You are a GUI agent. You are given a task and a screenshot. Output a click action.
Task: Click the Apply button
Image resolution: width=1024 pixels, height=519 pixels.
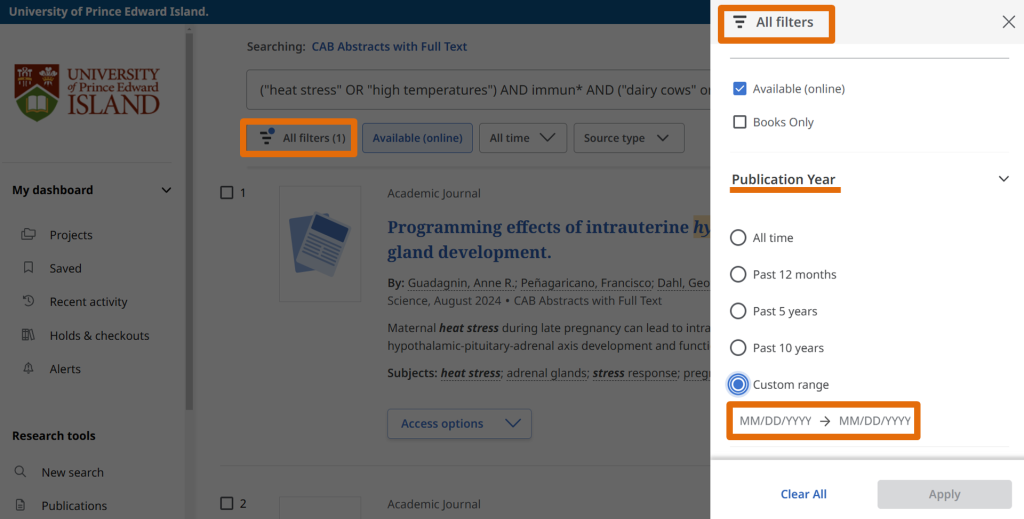(x=944, y=494)
